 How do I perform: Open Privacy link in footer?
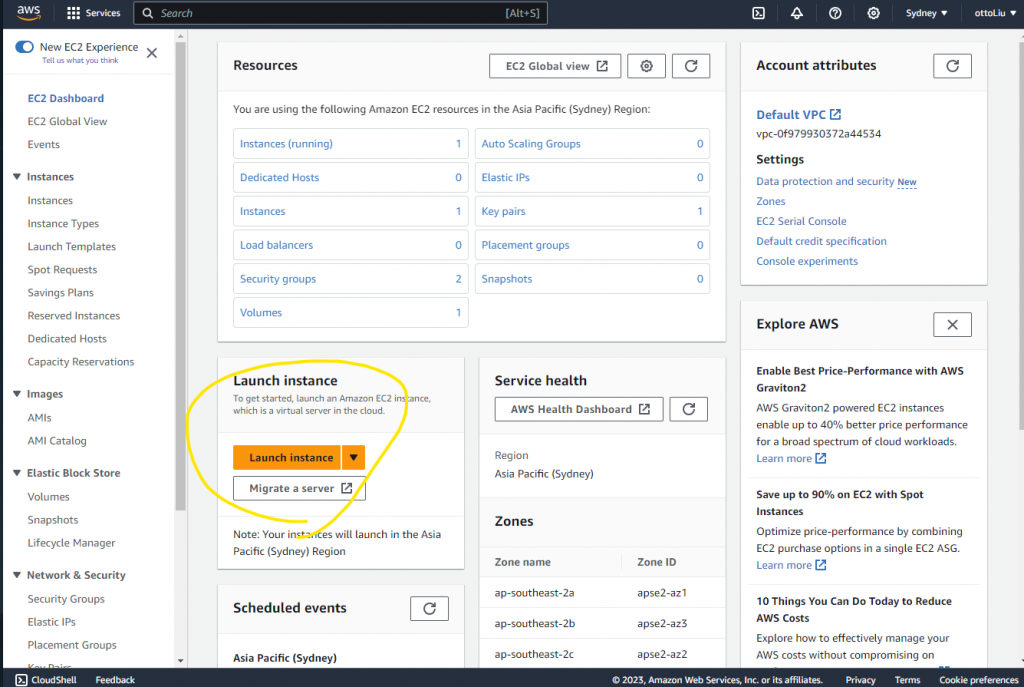click(x=860, y=680)
